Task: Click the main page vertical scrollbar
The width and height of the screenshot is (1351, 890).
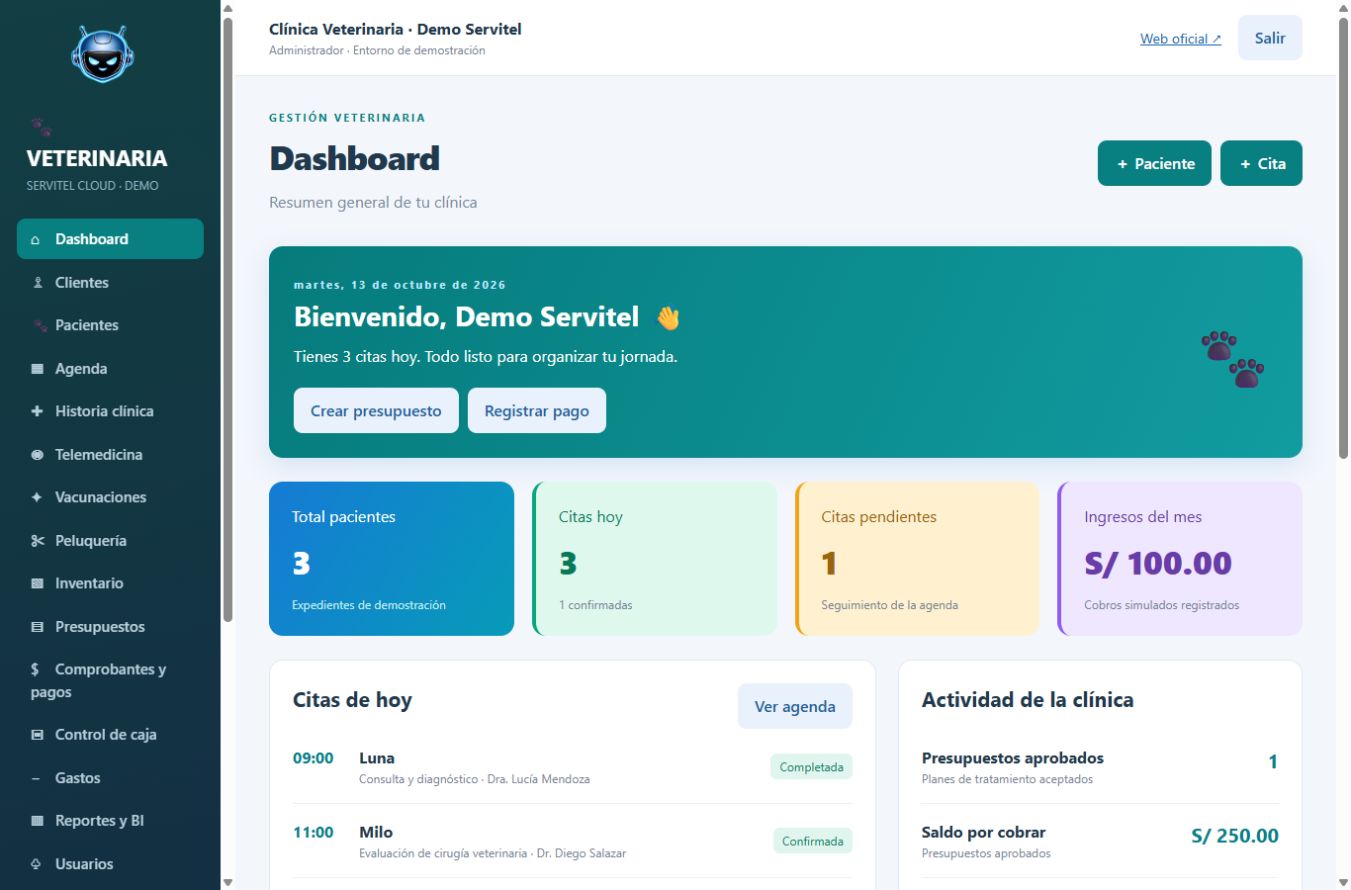Action: click(1343, 238)
